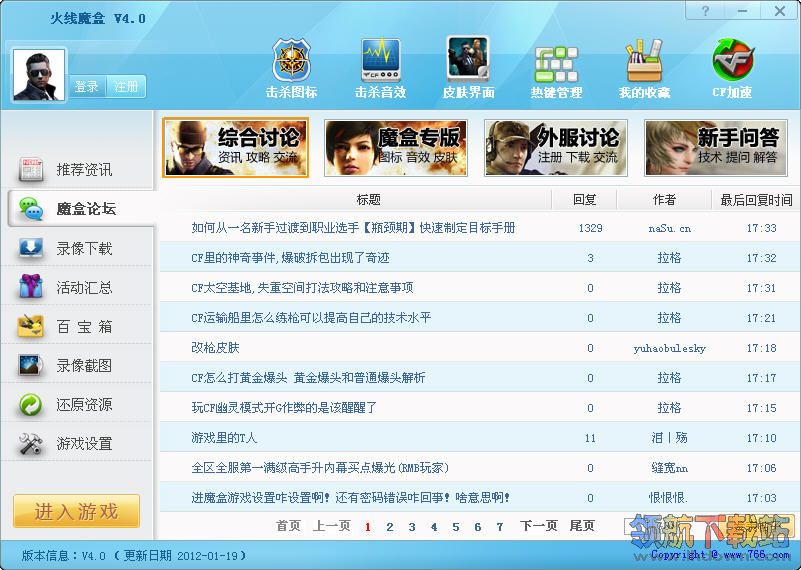Open the post 游戏里的T人

[224, 438]
